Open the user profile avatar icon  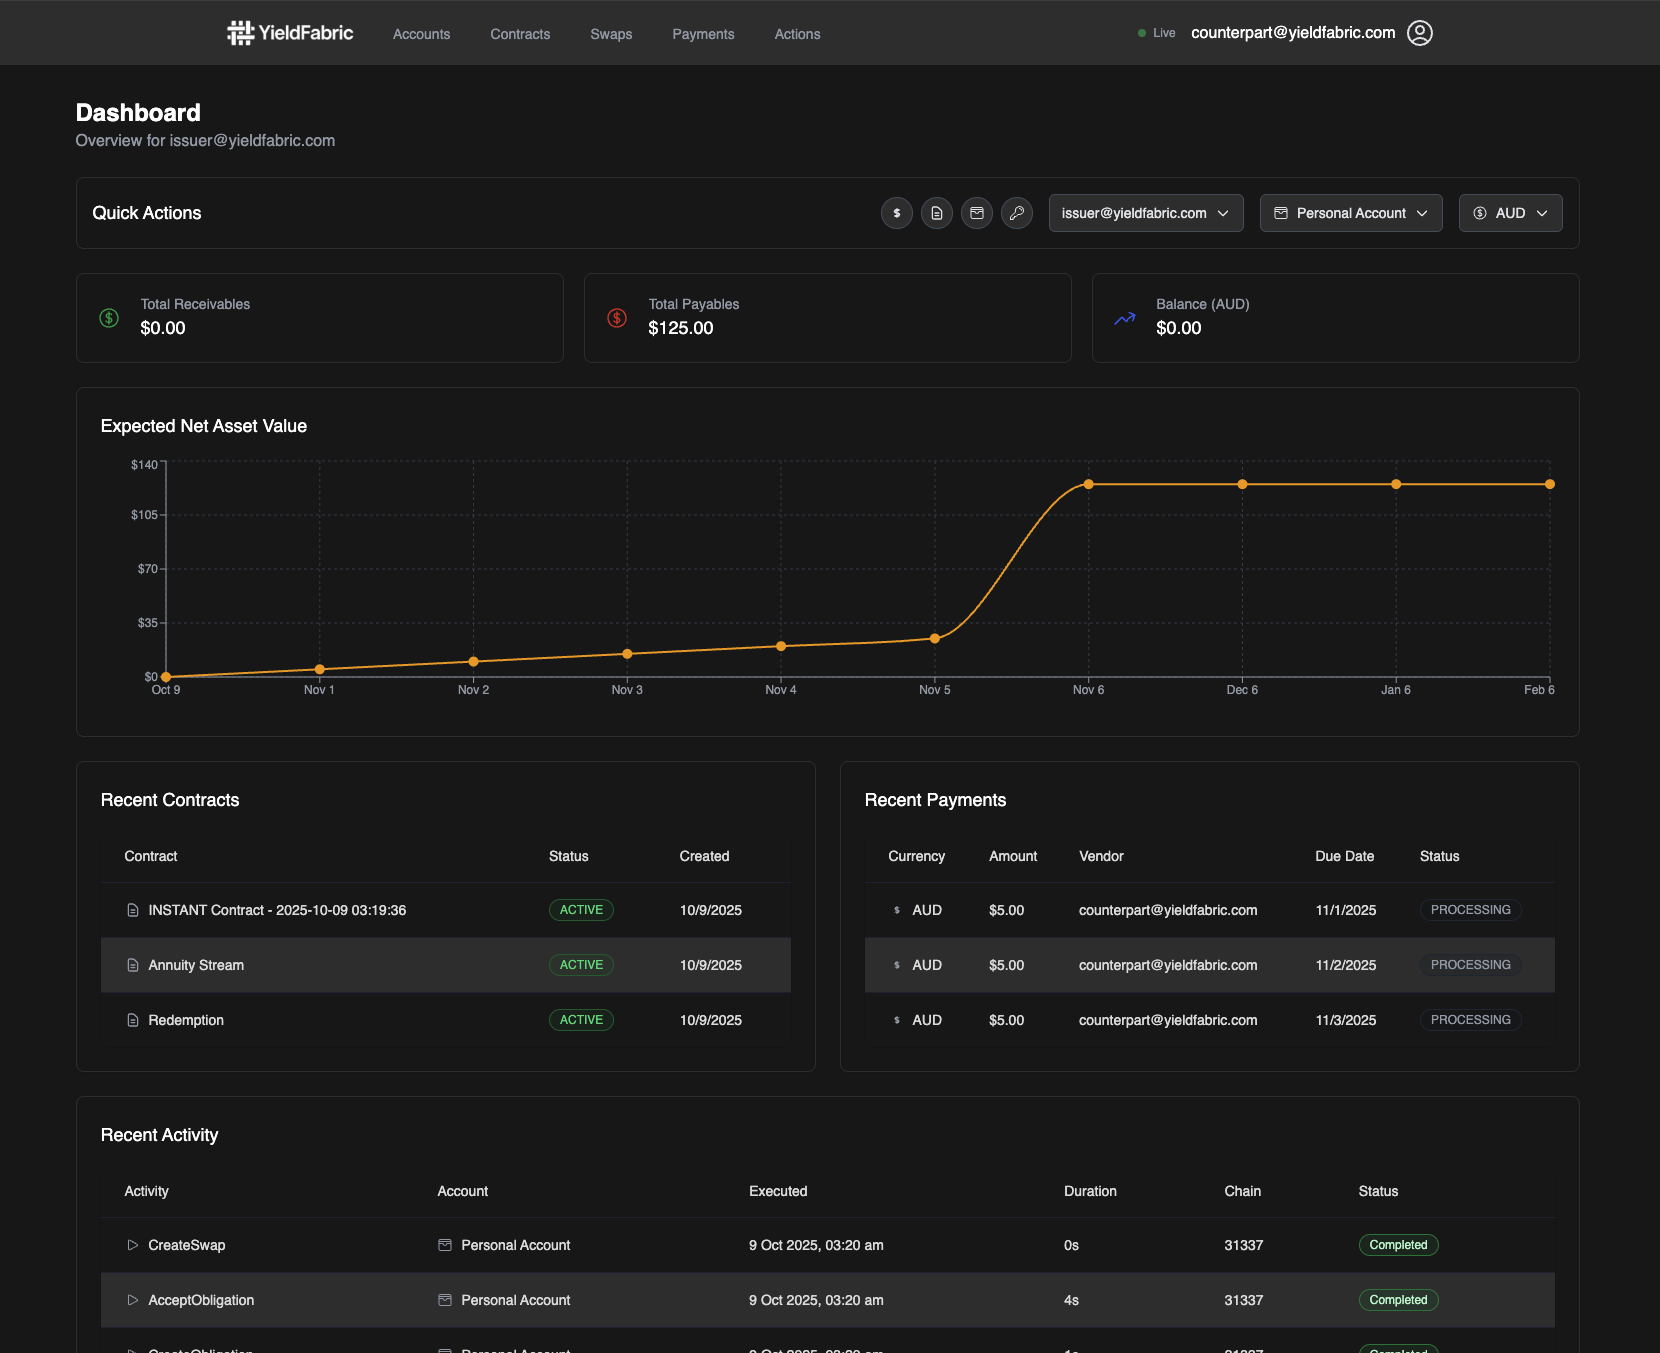coord(1419,32)
